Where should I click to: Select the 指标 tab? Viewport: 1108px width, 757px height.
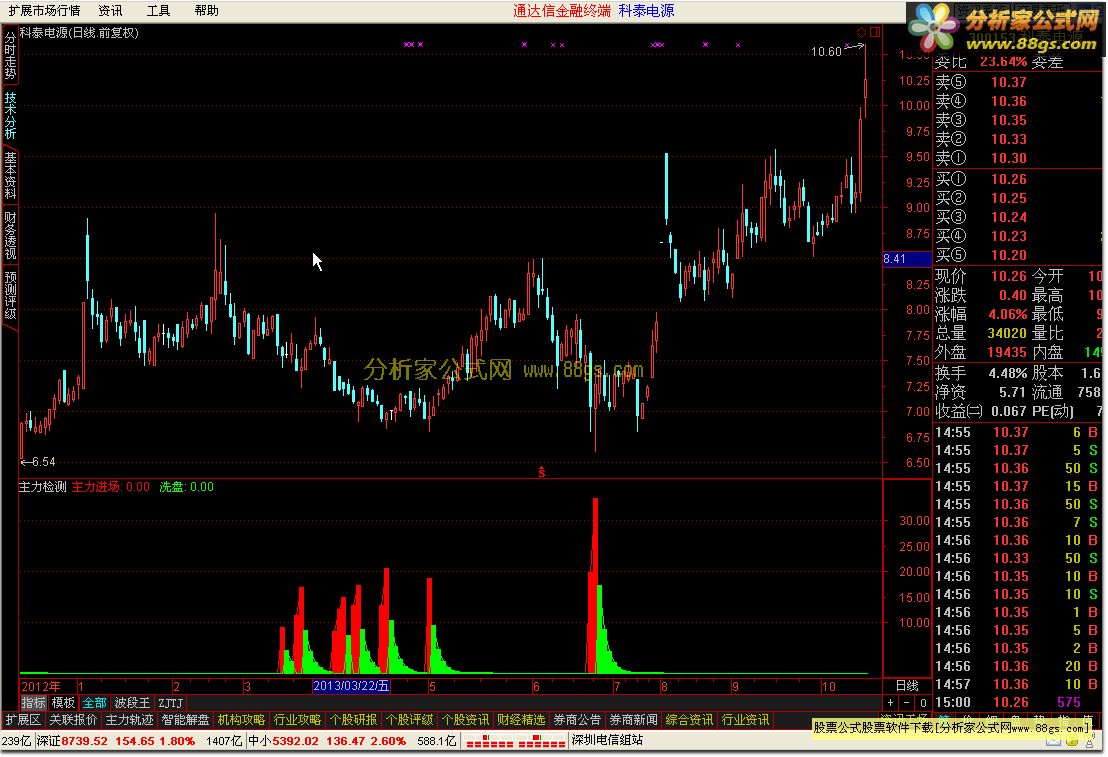pyautogui.click(x=33, y=703)
